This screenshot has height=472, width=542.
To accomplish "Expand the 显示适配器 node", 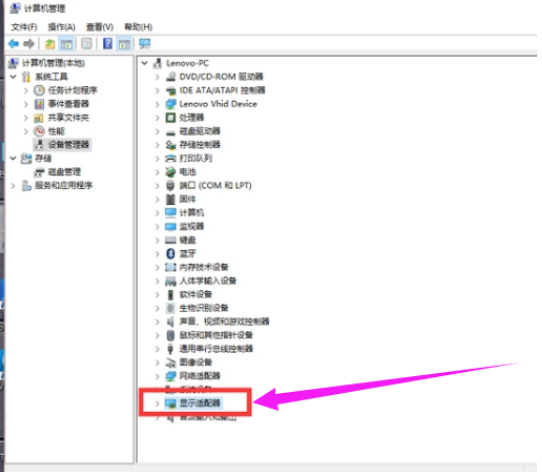I will click(157, 403).
